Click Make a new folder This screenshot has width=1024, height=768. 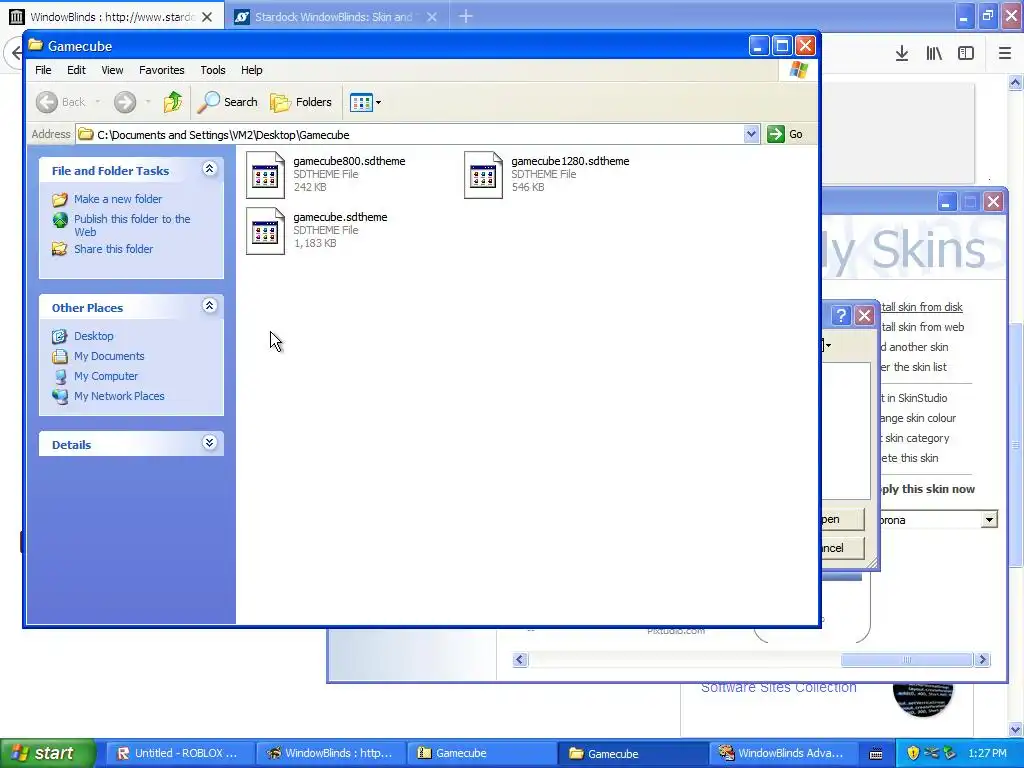(x=118, y=199)
